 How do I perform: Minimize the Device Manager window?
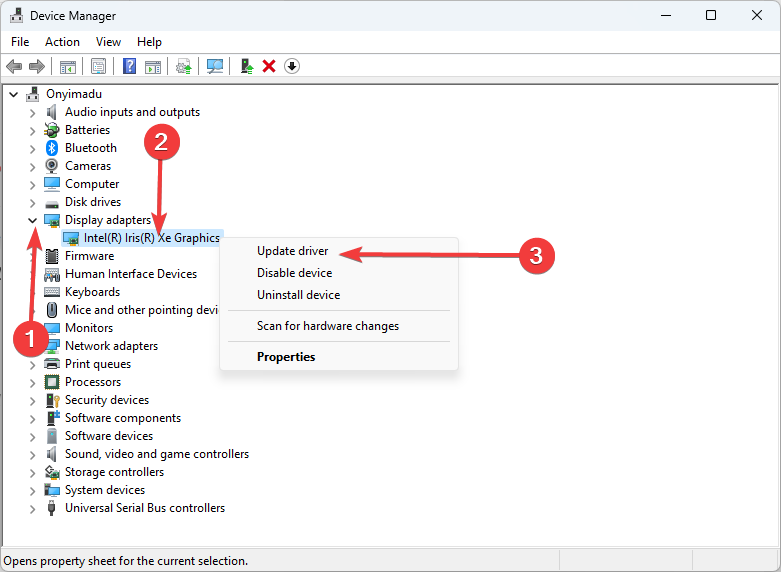[x=666, y=15]
